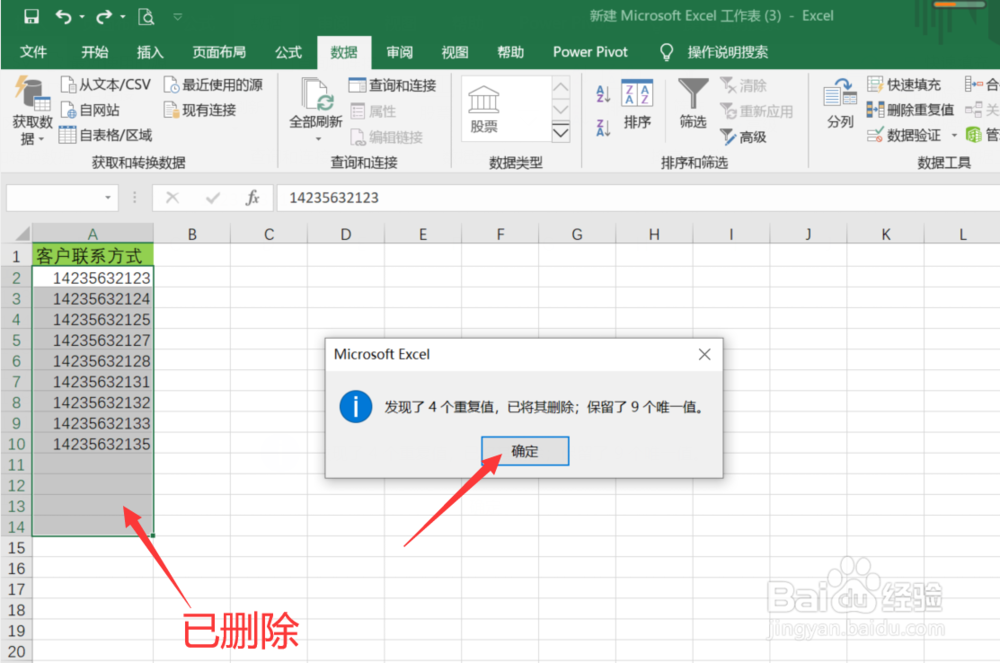Click 数据验证 data validation
Screen dimensions: 1000x663
904,135
